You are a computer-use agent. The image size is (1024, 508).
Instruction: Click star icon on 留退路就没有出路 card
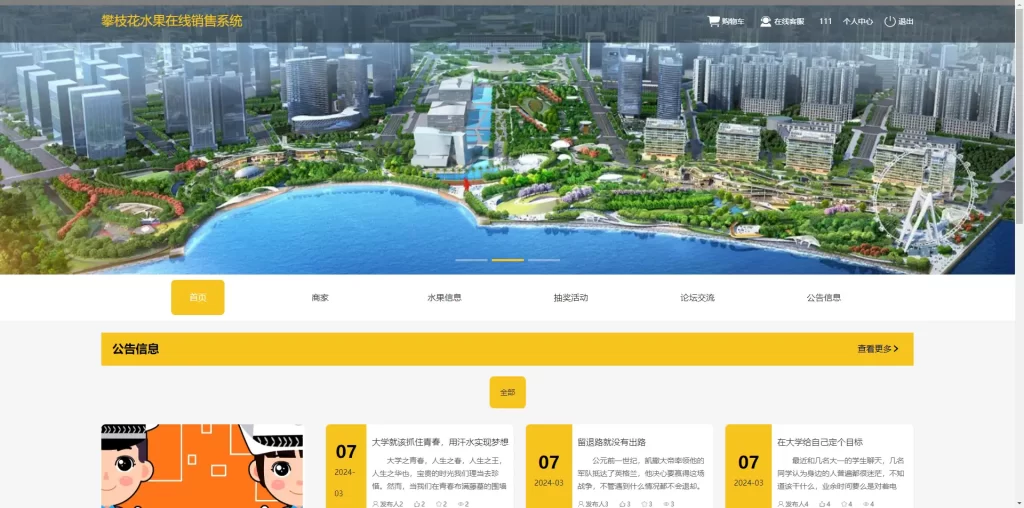click(645, 504)
